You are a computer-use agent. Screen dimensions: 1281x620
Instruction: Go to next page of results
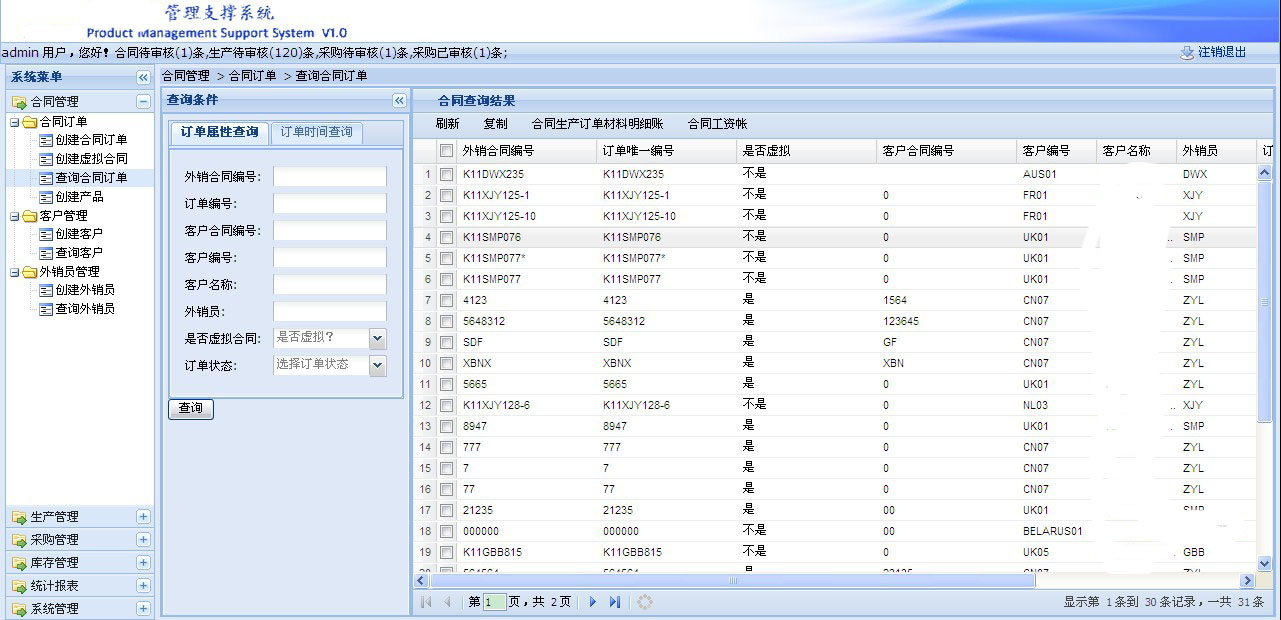click(x=593, y=602)
